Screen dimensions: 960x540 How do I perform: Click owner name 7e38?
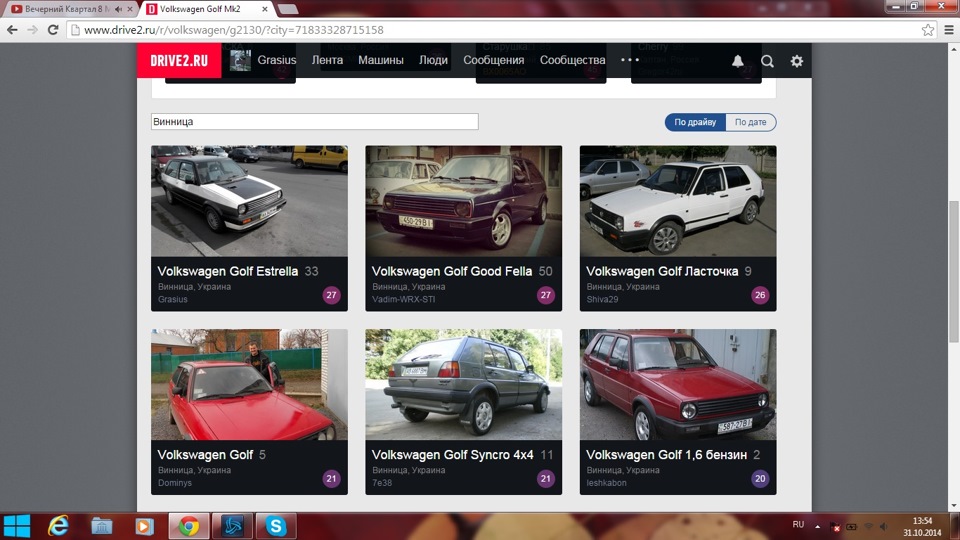381,483
